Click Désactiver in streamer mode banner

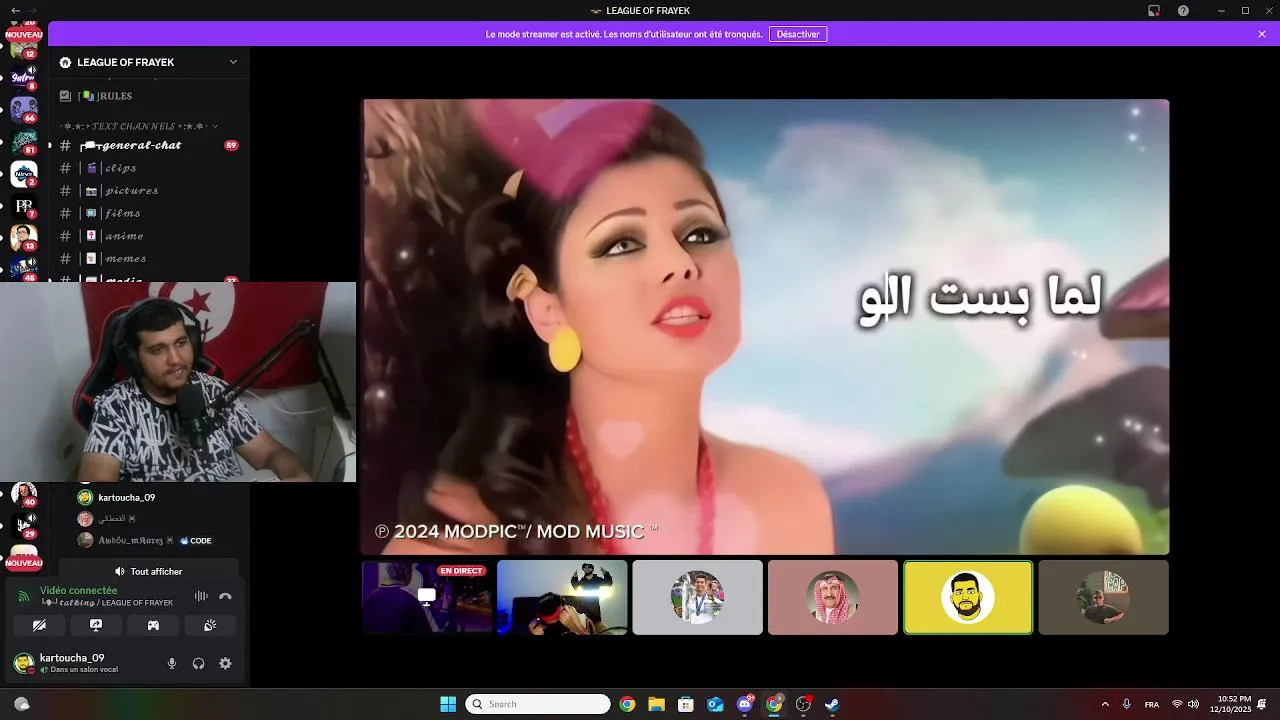tap(798, 34)
